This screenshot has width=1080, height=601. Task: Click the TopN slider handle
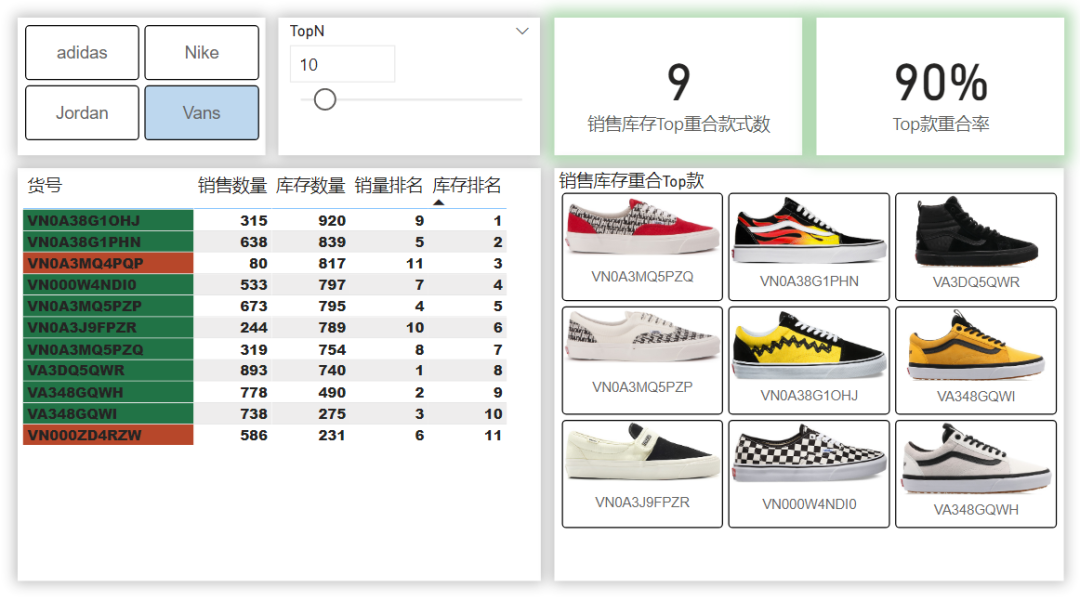tap(324, 100)
